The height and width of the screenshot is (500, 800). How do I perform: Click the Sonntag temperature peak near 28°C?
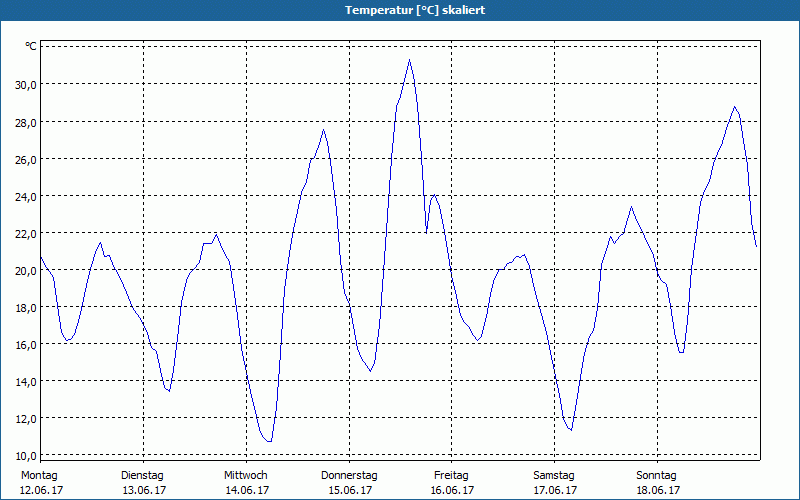coord(735,107)
